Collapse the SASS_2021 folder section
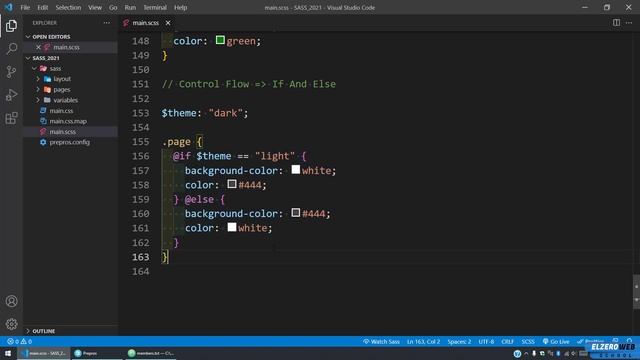Screen dimensions: 640x360 [x=70, y=58]
